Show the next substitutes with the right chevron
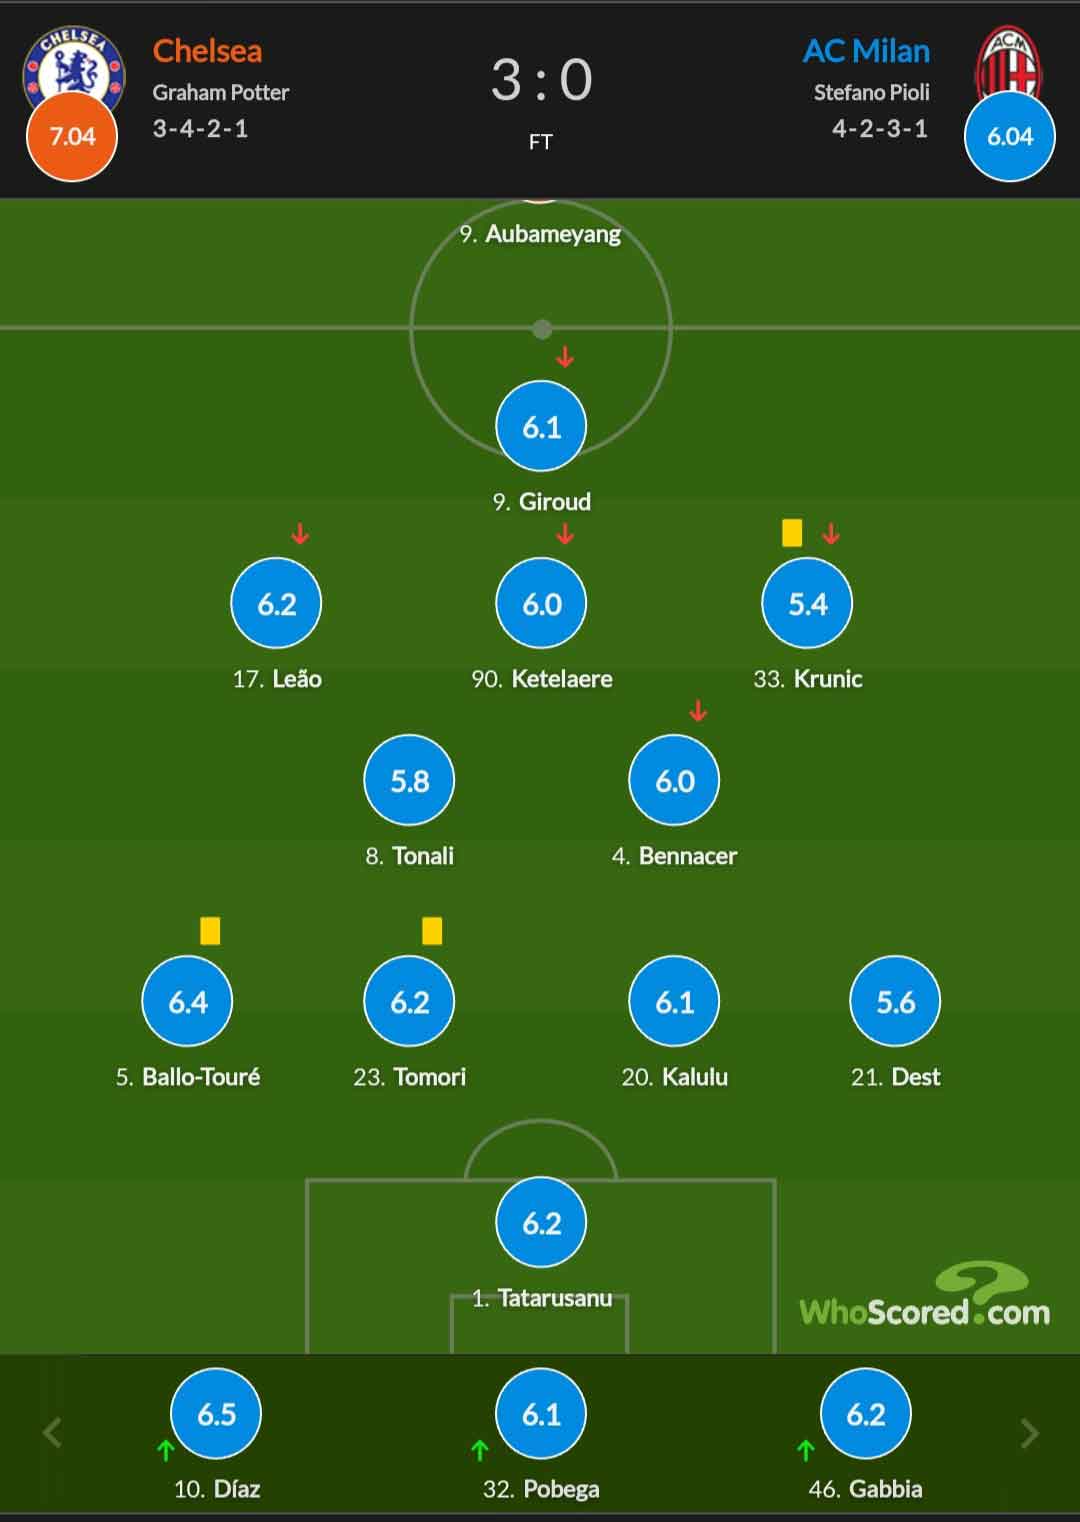The height and width of the screenshot is (1522, 1080). click(x=1029, y=1433)
